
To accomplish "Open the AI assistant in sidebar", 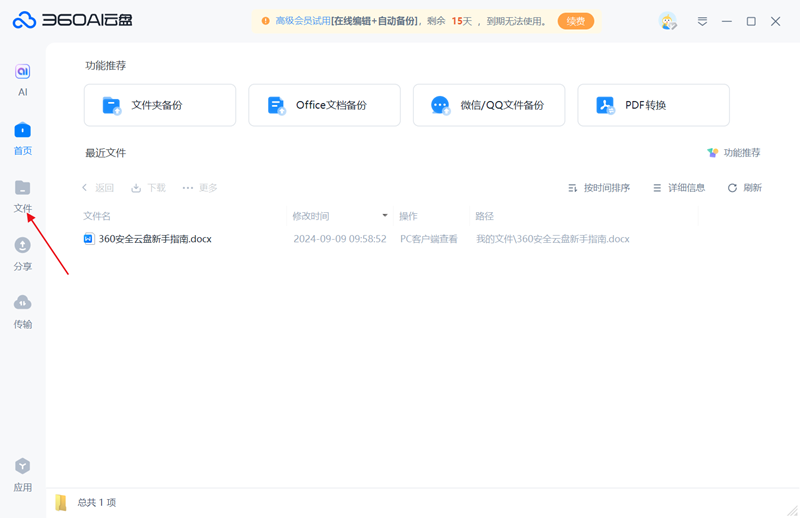I will tap(22, 79).
